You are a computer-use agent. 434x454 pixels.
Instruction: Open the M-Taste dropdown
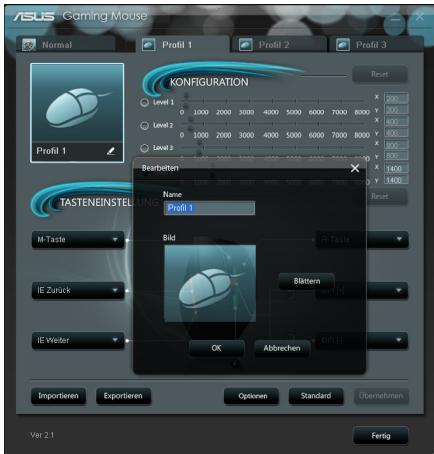pyautogui.click(x=78, y=240)
